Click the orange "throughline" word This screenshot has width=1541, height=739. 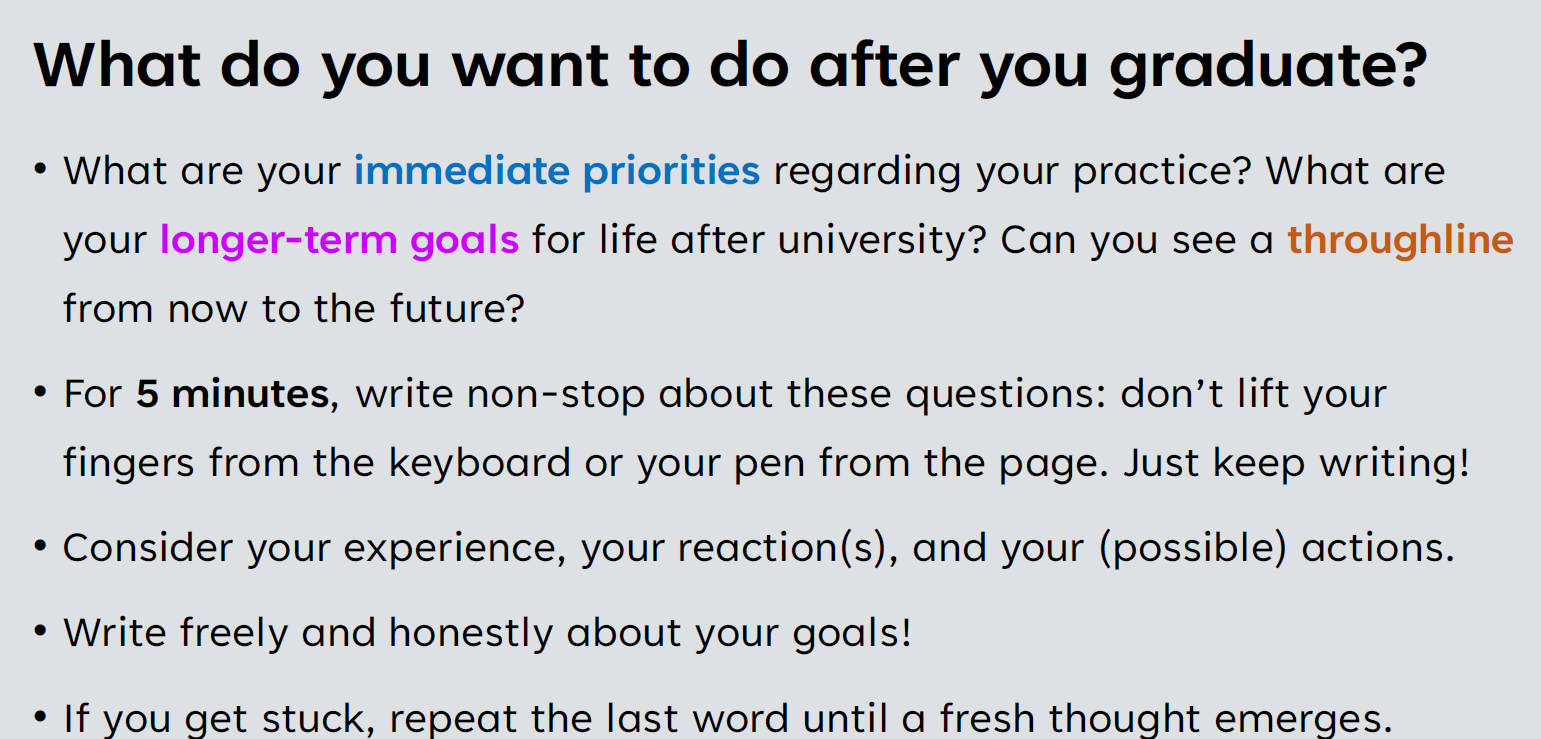(1400, 240)
